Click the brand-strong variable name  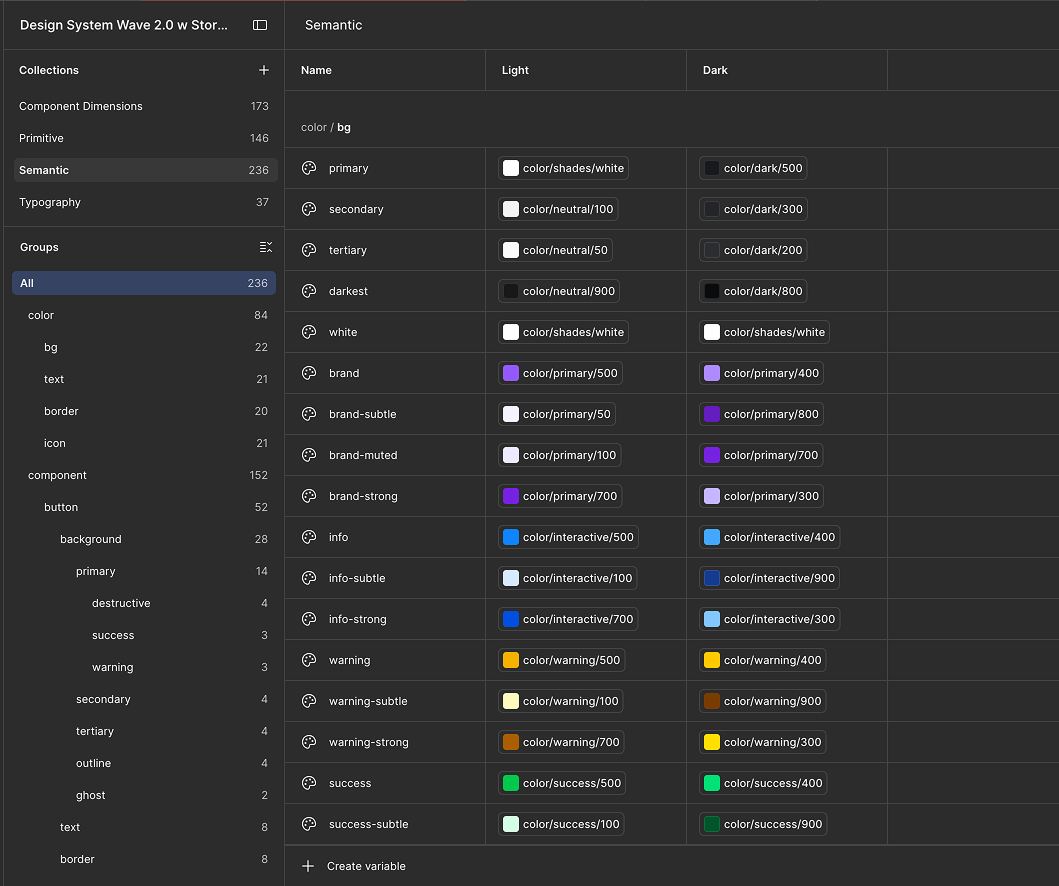click(363, 496)
